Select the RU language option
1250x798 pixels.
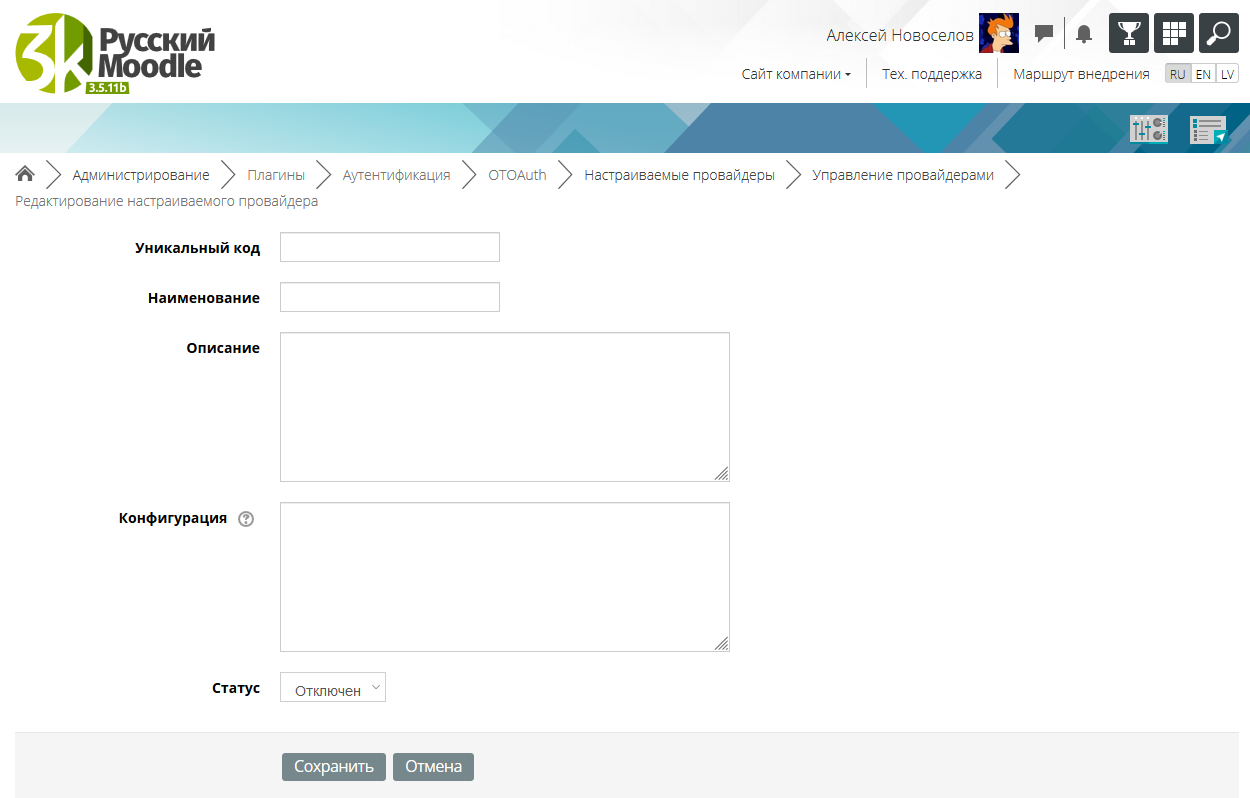point(1178,74)
